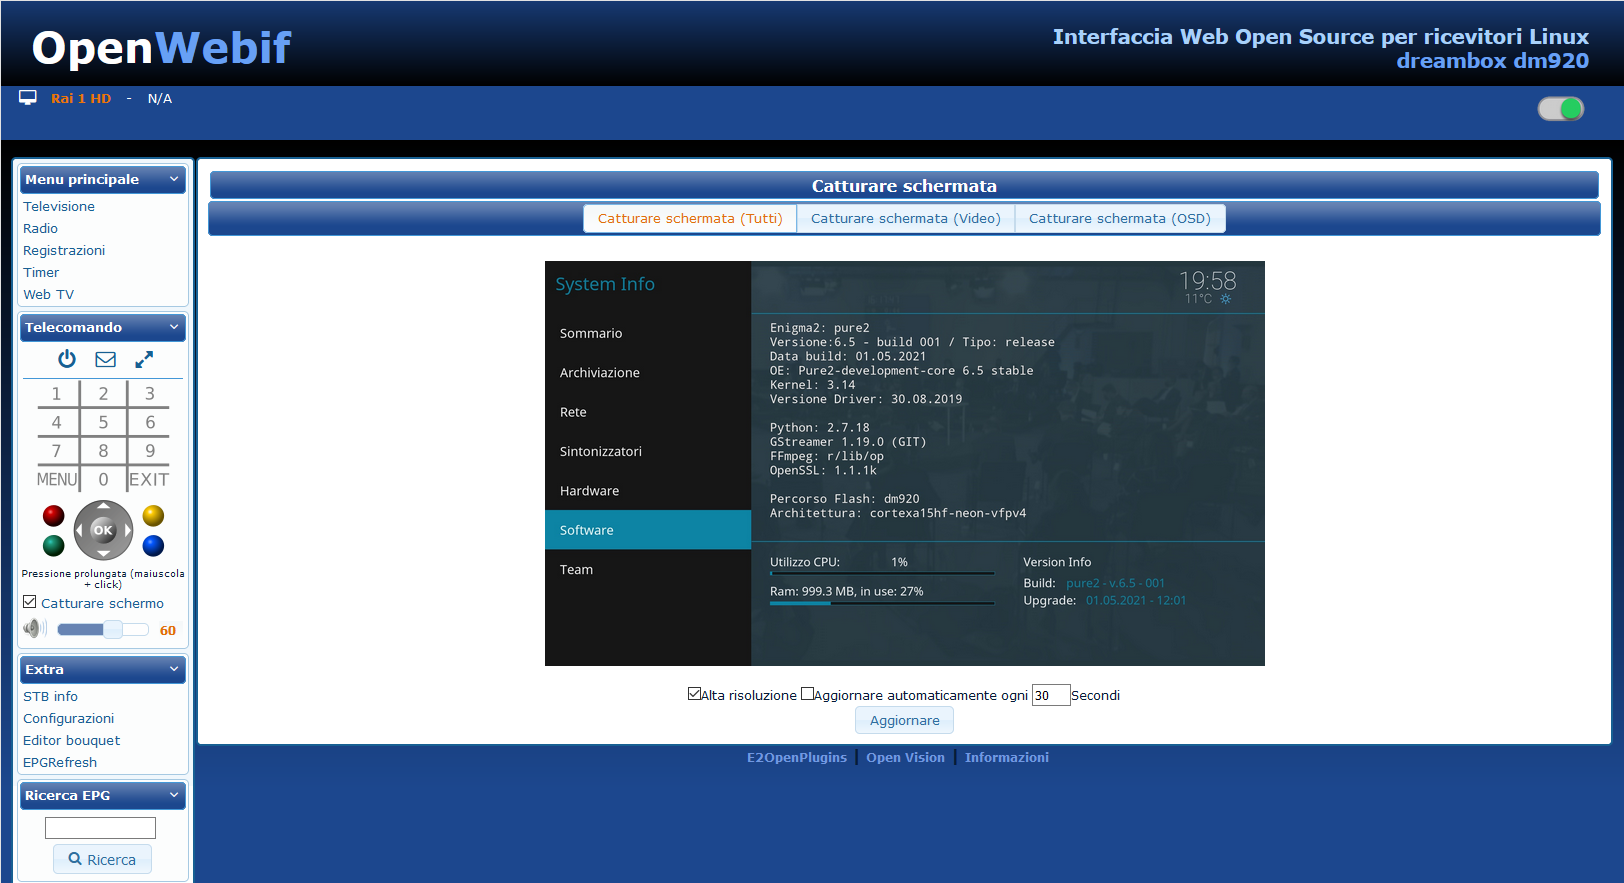The height and width of the screenshot is (883, 1624).
Task: Open Radio in main menu
Action: pyautogui.click(x=41, y=228)
